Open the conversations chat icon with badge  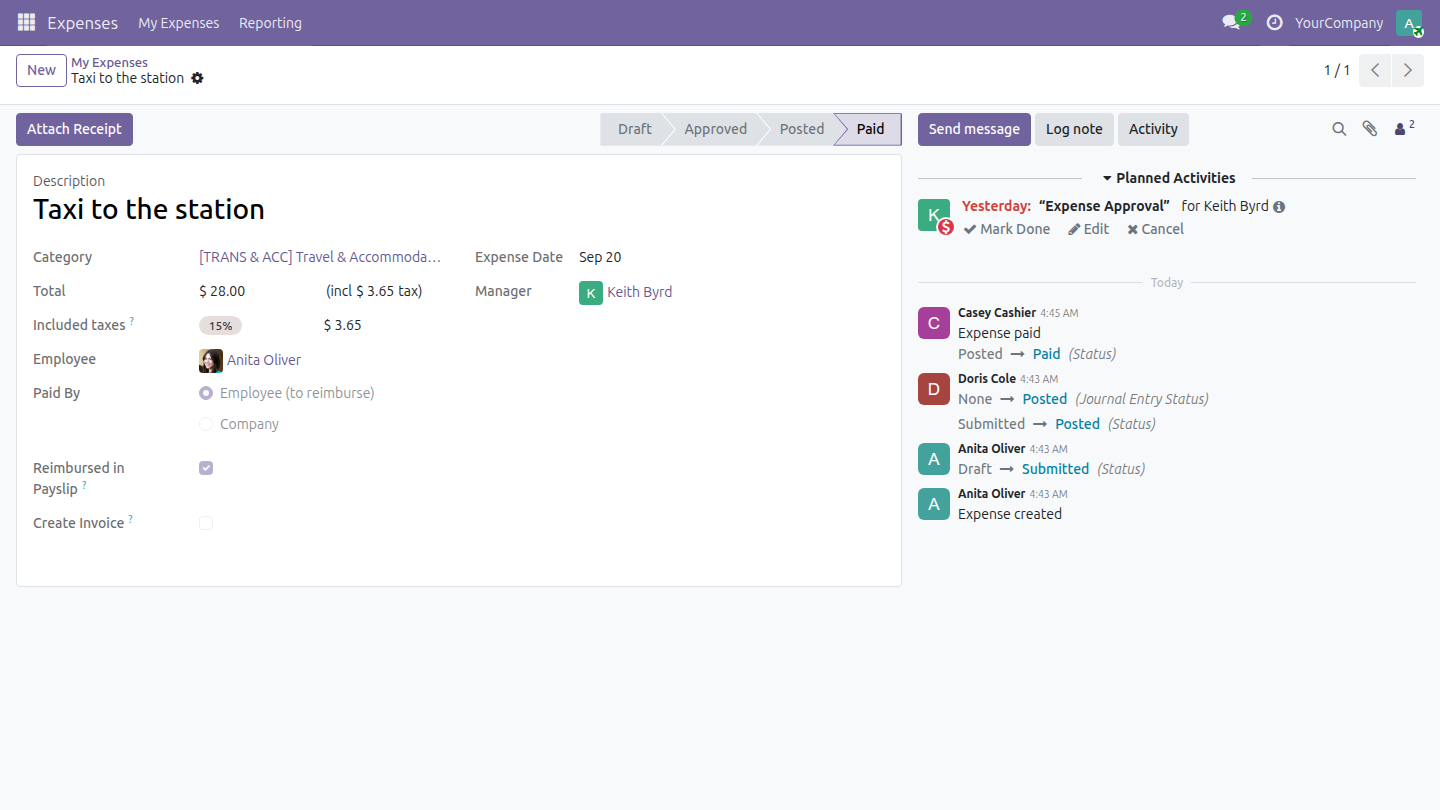[x=1232, y=22]
